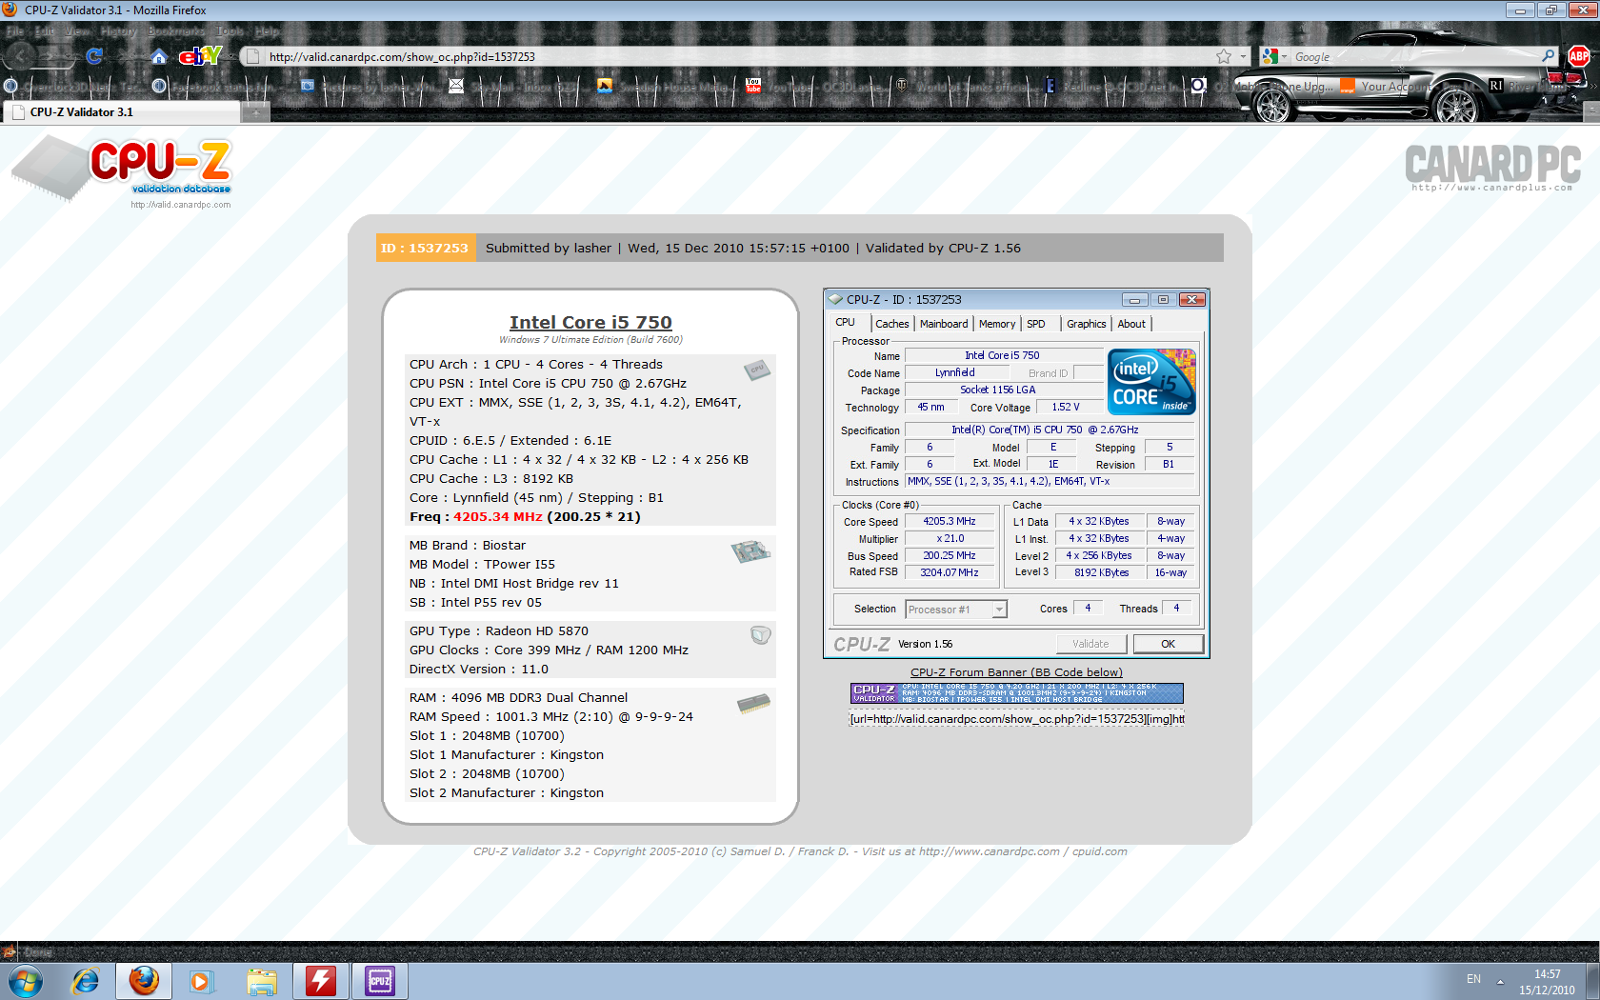Reload the page with the refresh icon

click(94, 56)
